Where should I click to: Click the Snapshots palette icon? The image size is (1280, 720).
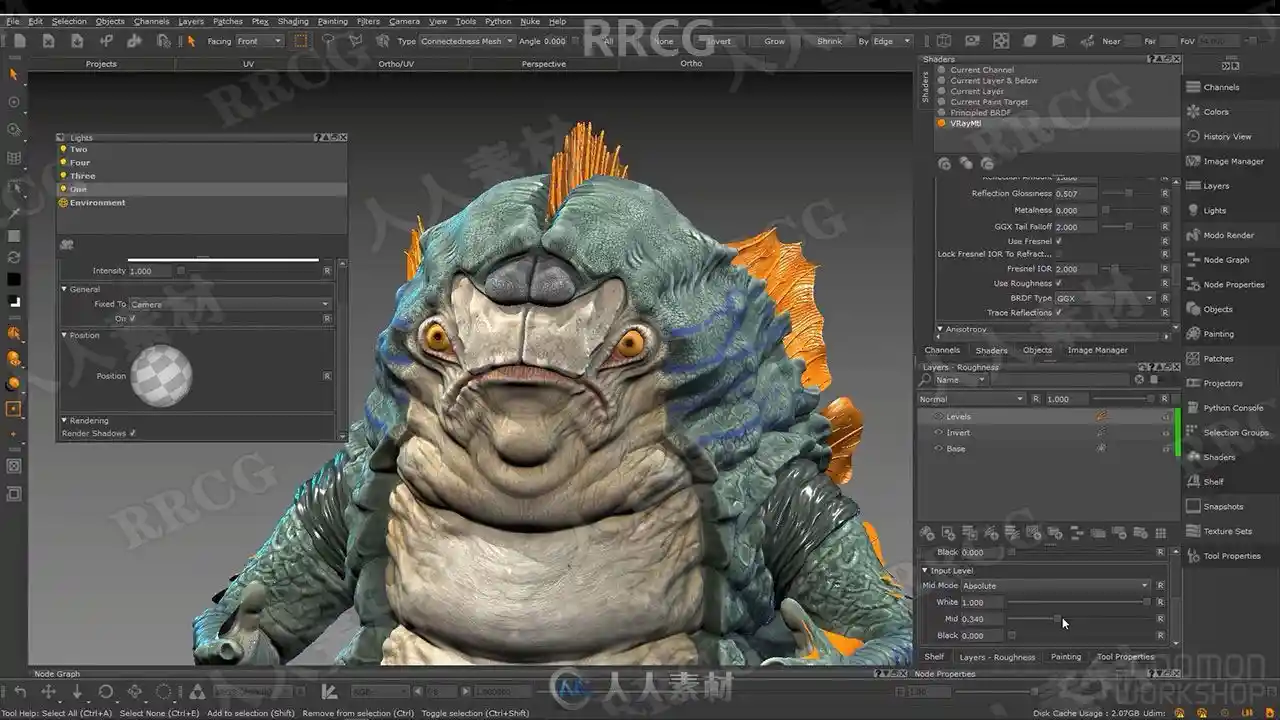(1193, 507)
